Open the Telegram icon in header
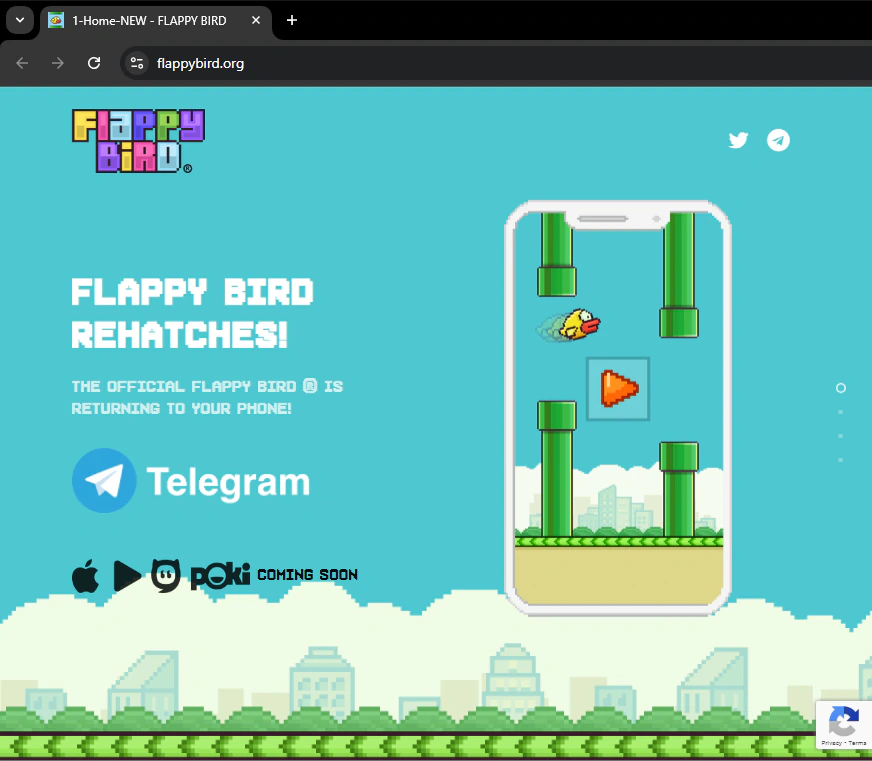 778,140
